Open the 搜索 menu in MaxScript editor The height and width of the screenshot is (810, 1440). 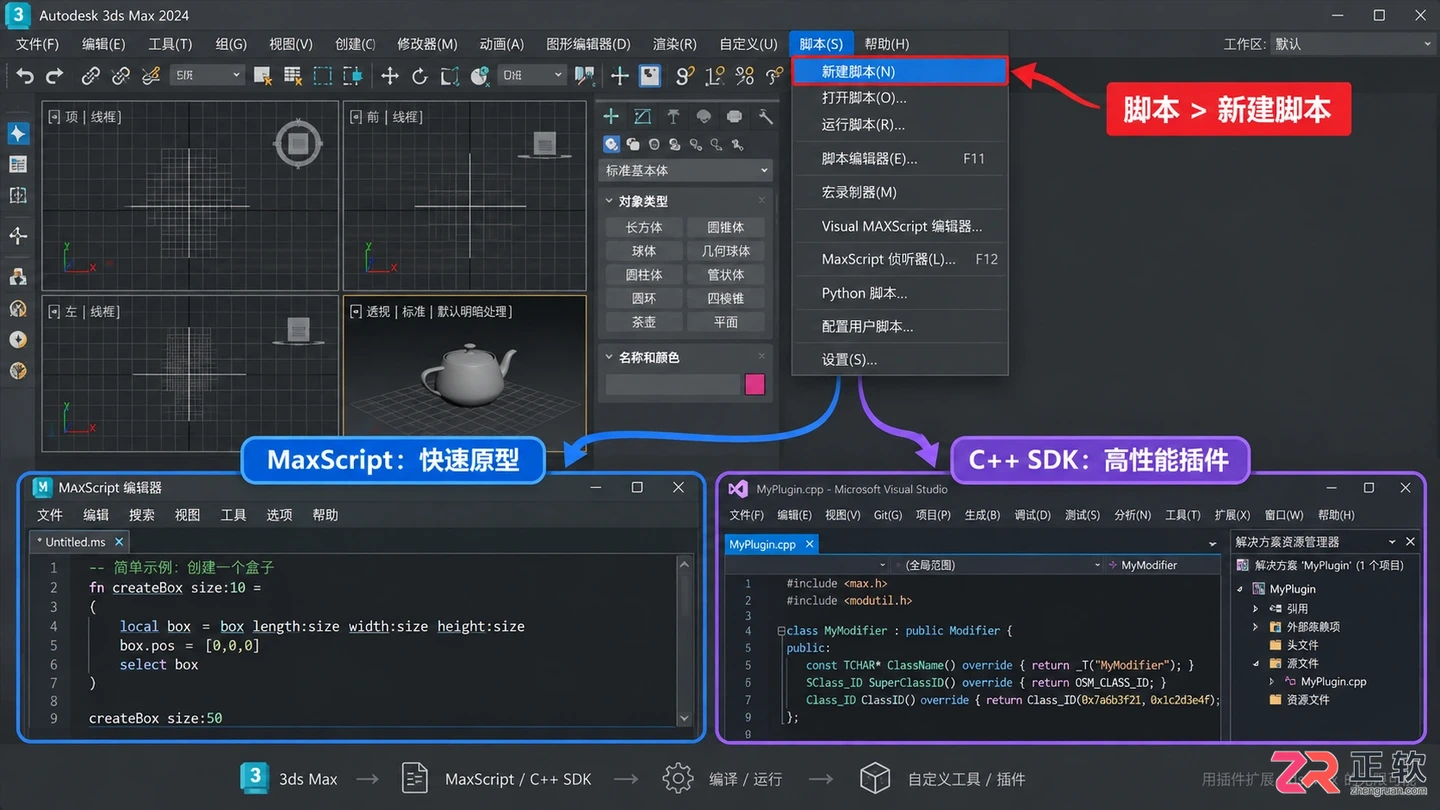142,515
